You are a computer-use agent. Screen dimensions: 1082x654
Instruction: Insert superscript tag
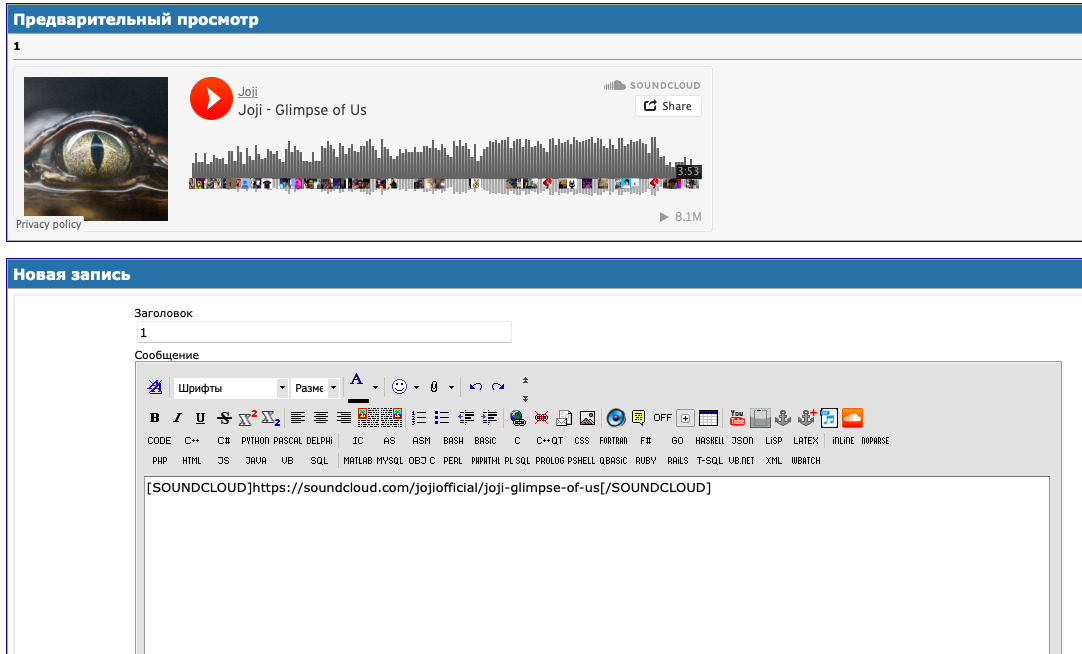[x=247, y=417]
